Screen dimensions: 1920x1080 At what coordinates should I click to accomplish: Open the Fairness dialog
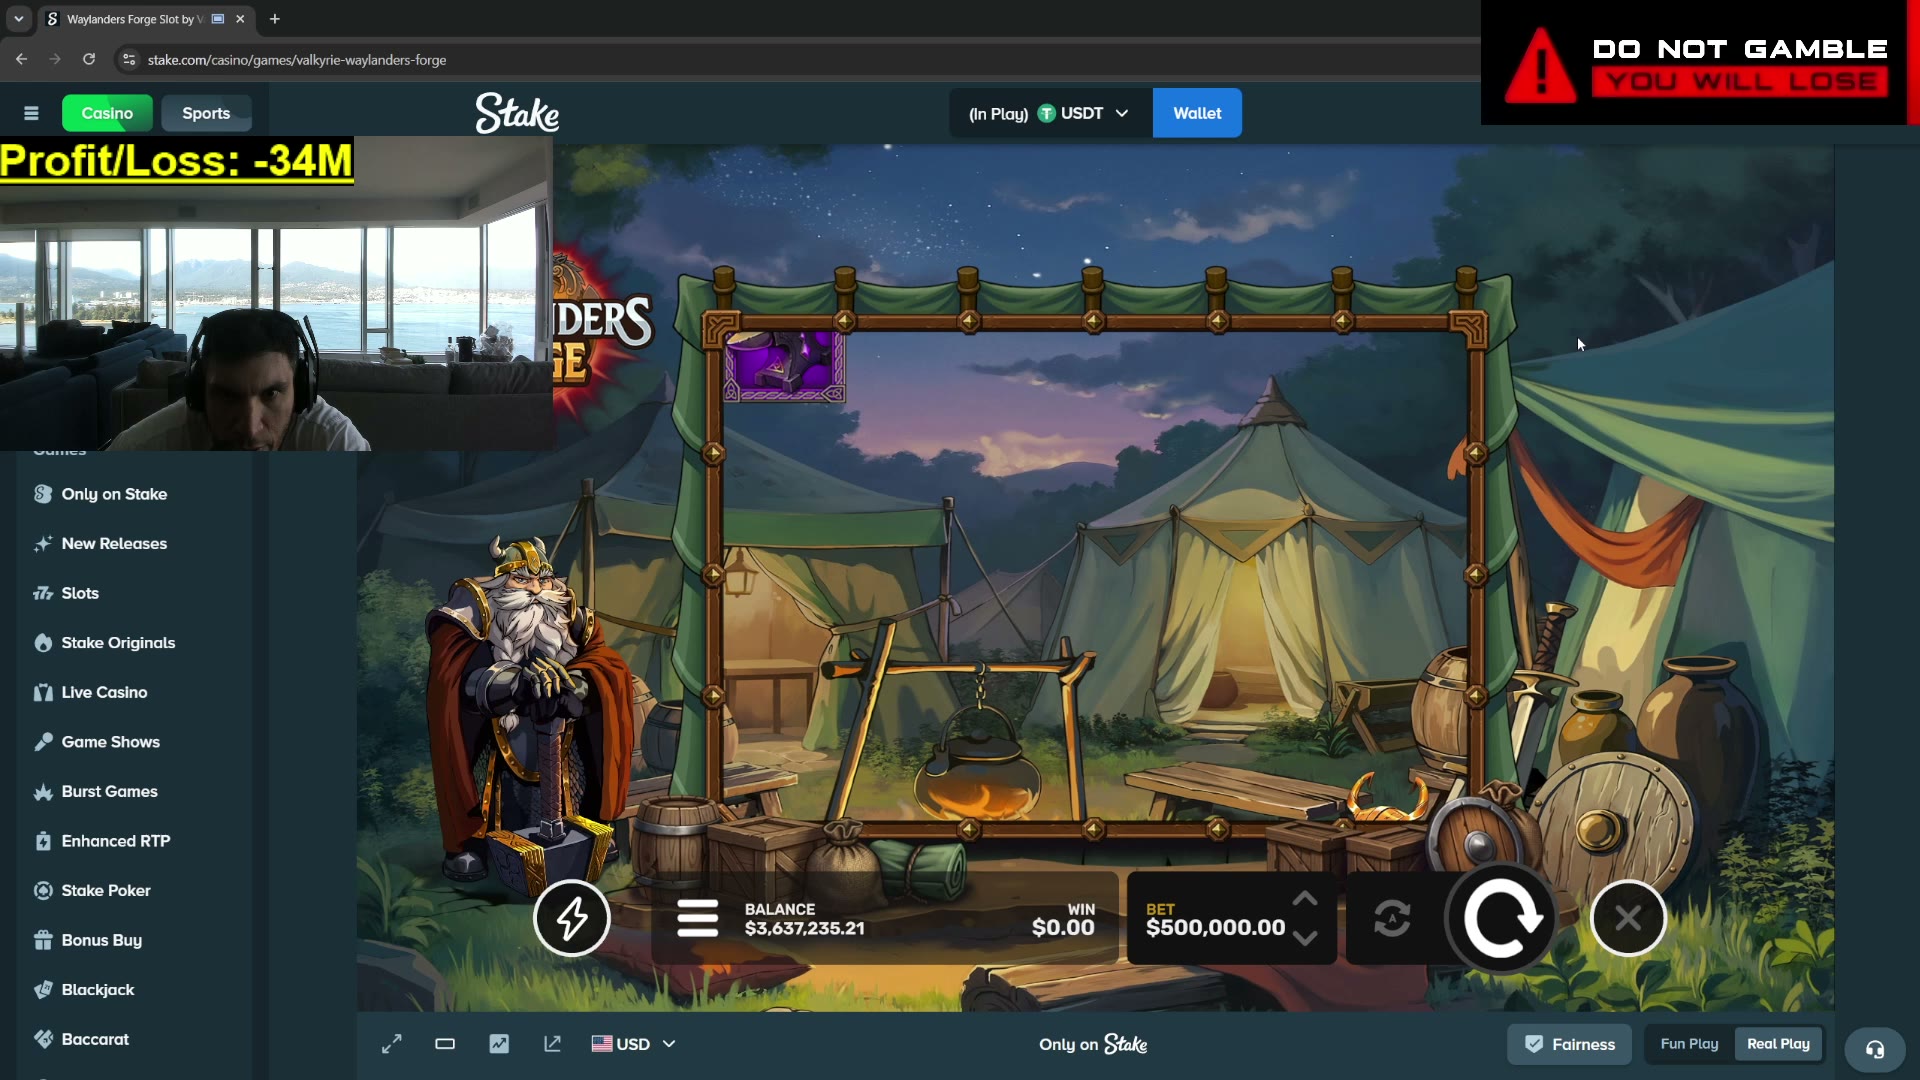click(1570, 1044)
